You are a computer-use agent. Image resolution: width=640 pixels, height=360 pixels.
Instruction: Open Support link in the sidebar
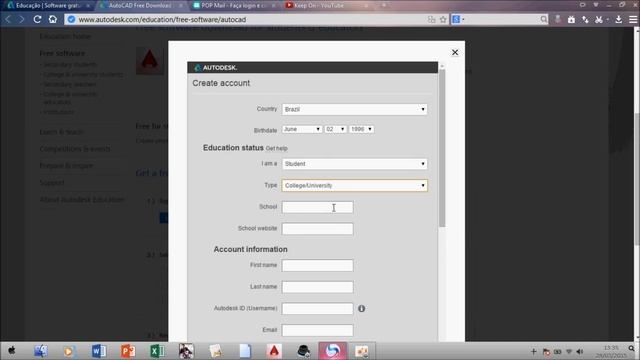click(x=52, y=182)
